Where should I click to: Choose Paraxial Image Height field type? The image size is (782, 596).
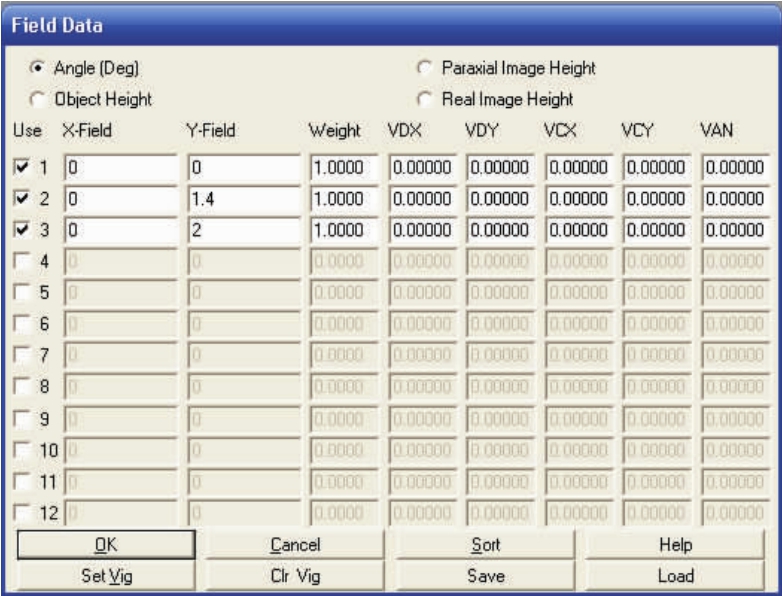click(x=424, y=67)
